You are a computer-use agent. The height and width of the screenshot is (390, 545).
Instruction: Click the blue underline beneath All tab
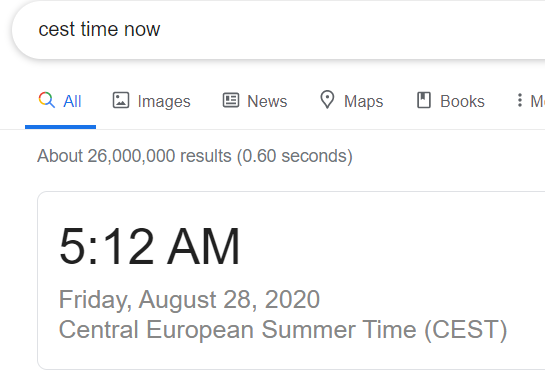click(60, 127)
